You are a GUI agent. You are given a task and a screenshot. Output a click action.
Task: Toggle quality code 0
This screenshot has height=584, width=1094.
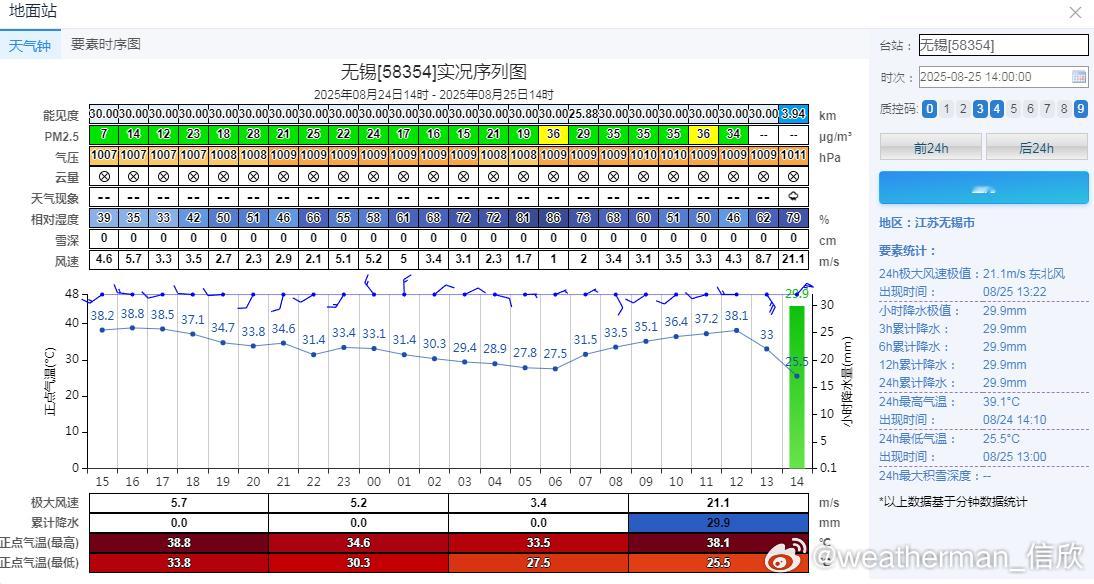point(929,109)
